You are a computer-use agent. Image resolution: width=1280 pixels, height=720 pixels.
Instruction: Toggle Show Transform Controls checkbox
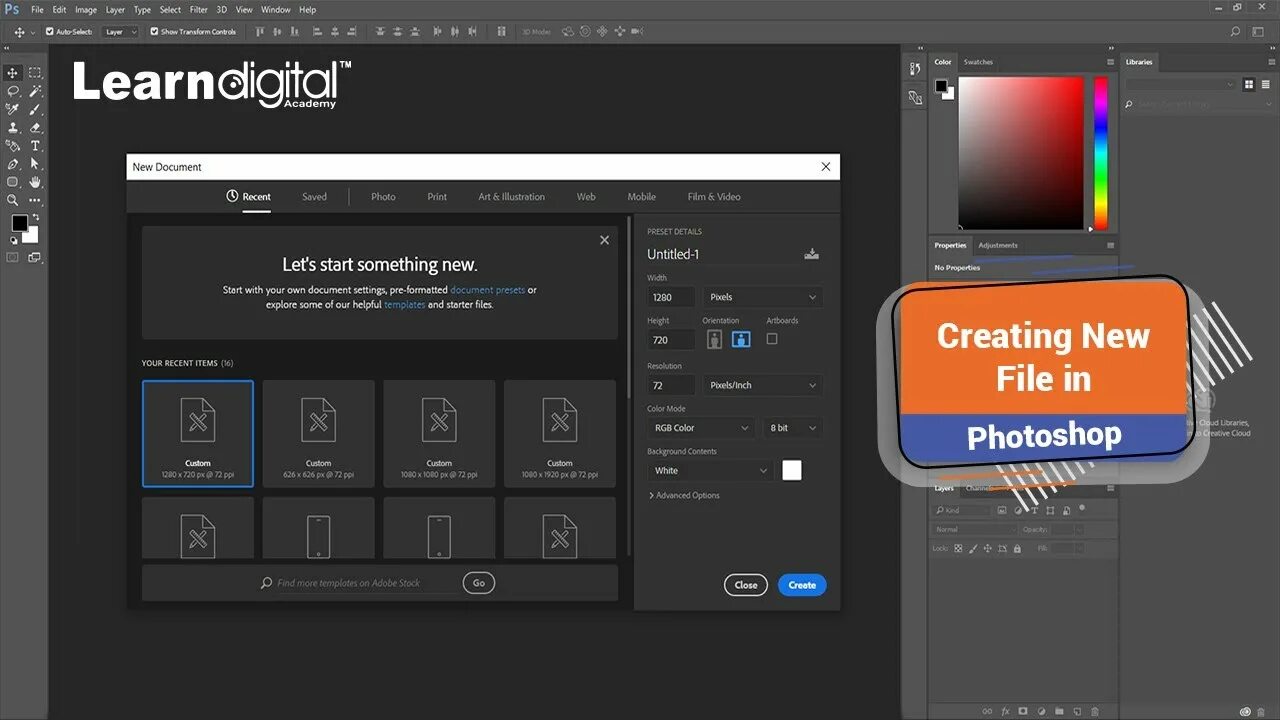point(154,32)
